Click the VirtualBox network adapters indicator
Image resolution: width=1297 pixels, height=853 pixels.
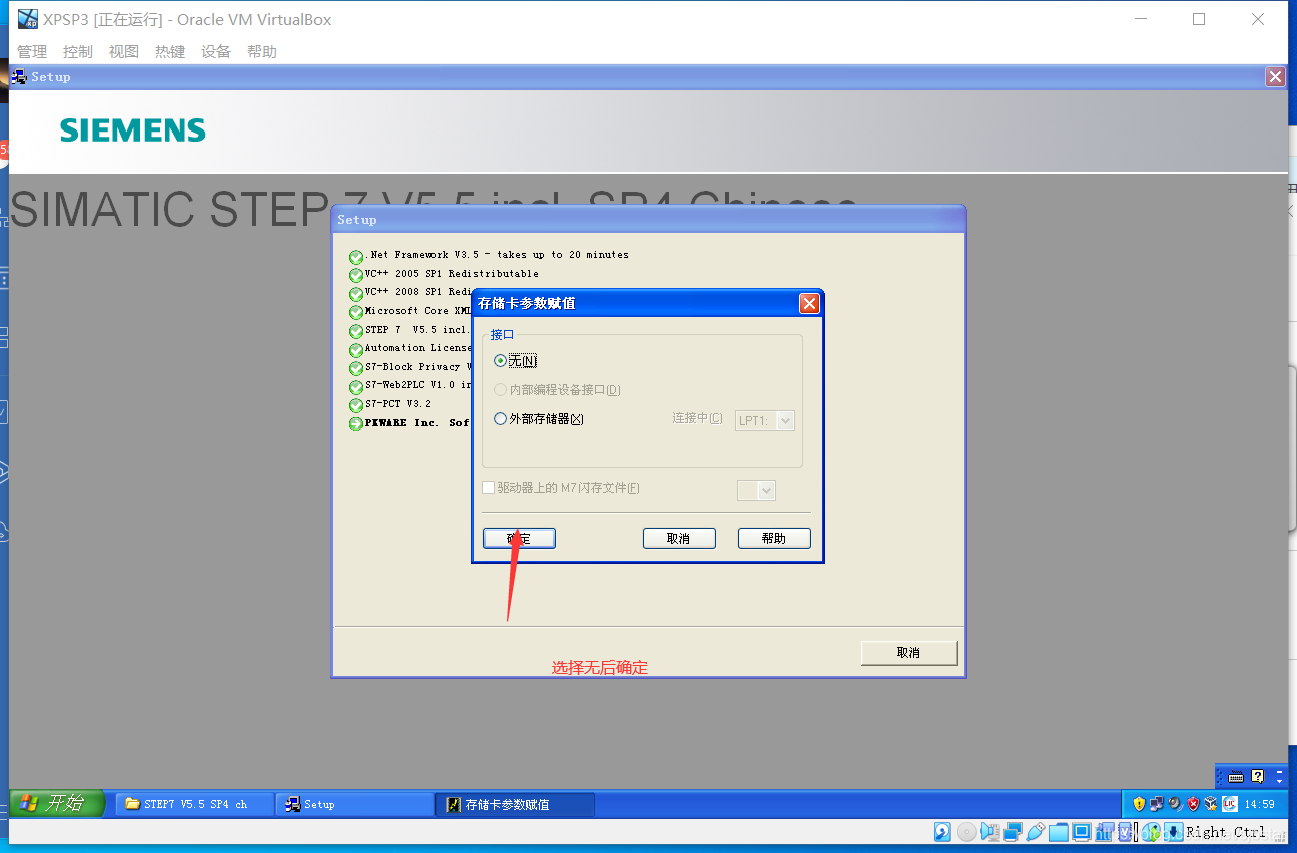(x=1013, y=832)
